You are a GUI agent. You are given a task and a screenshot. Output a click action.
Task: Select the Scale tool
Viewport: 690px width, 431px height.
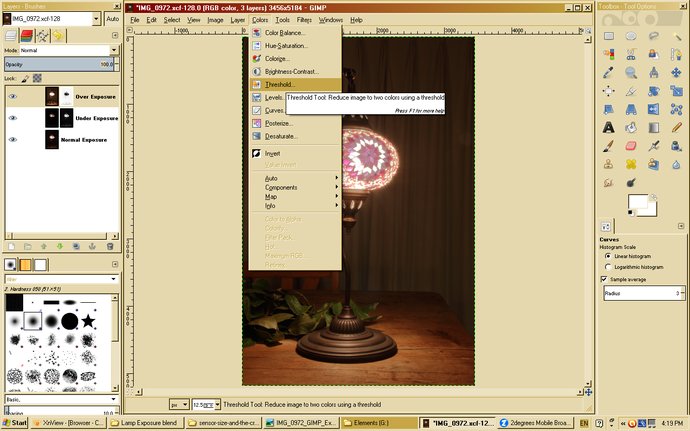676,91
